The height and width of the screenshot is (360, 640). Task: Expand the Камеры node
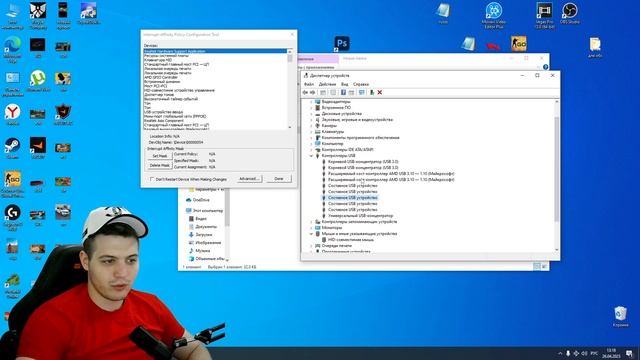pos(311,126)
